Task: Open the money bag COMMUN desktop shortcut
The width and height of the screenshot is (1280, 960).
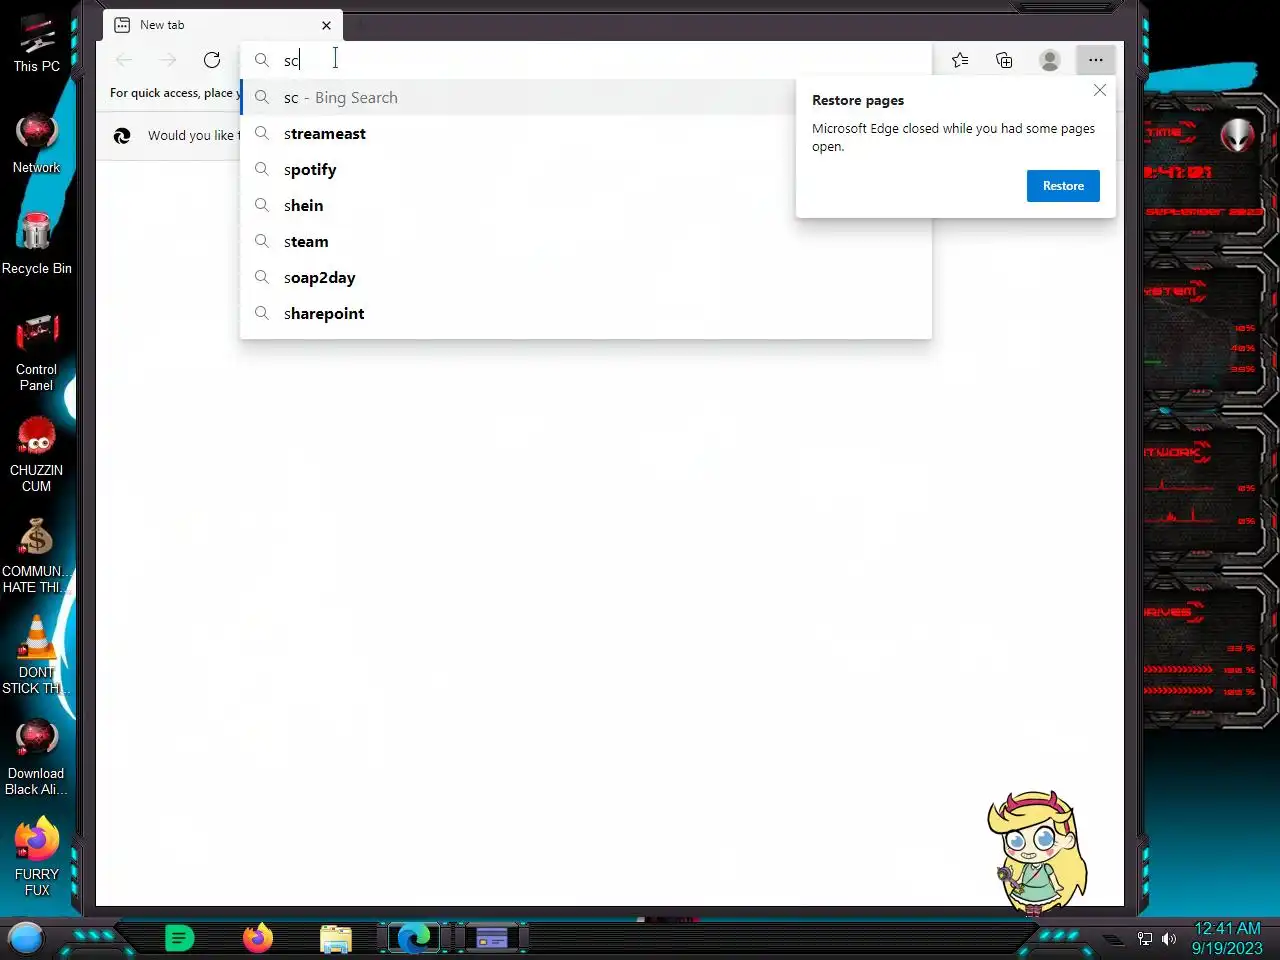Action: coord(37,555)
